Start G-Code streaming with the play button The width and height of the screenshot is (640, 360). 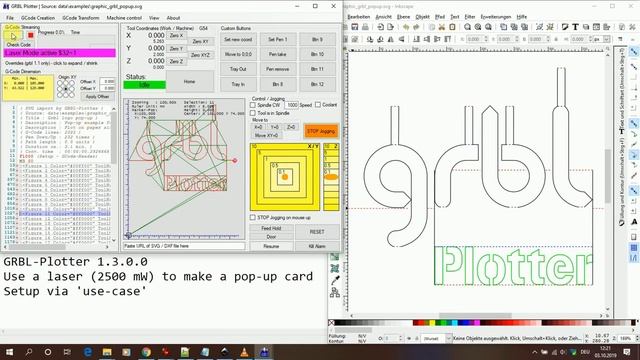pyautogui.click(x=13, y=36)
